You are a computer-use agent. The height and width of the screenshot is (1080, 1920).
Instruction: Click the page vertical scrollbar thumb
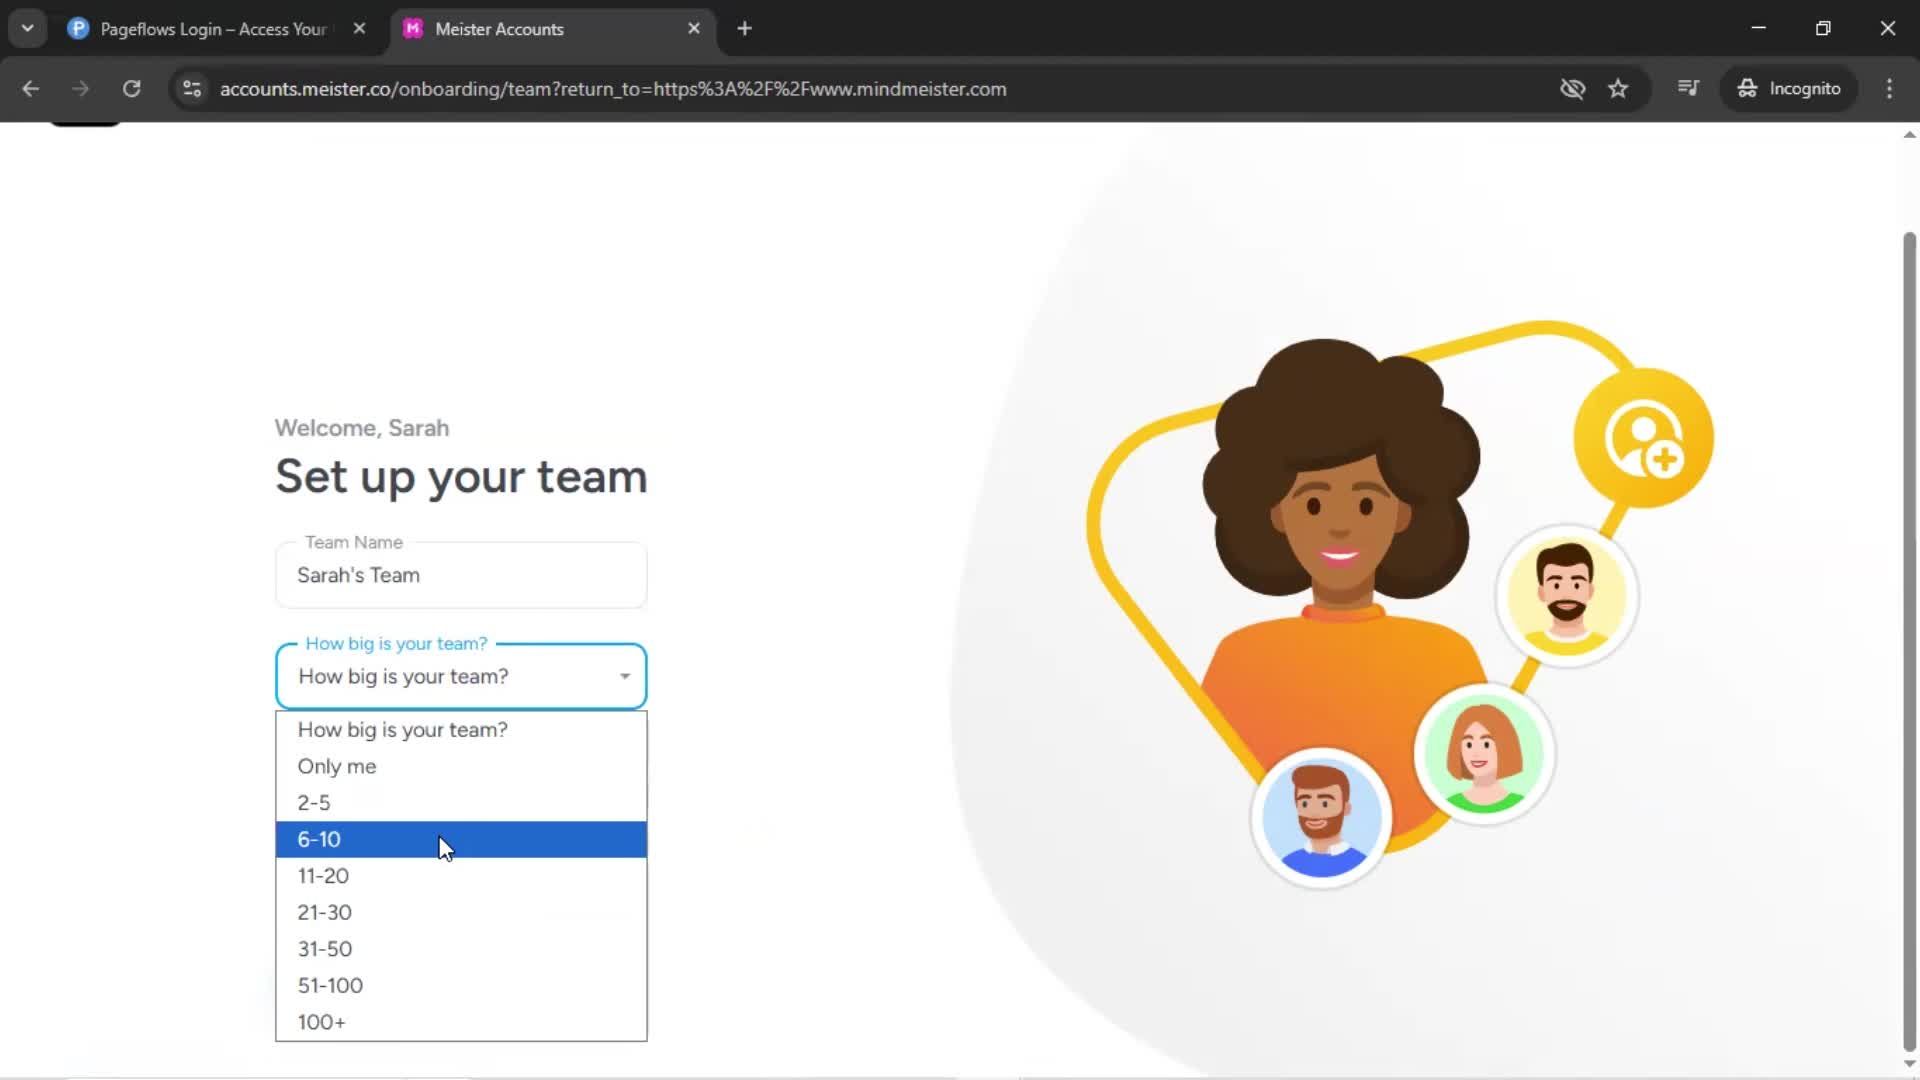[x=1909, y=640]
